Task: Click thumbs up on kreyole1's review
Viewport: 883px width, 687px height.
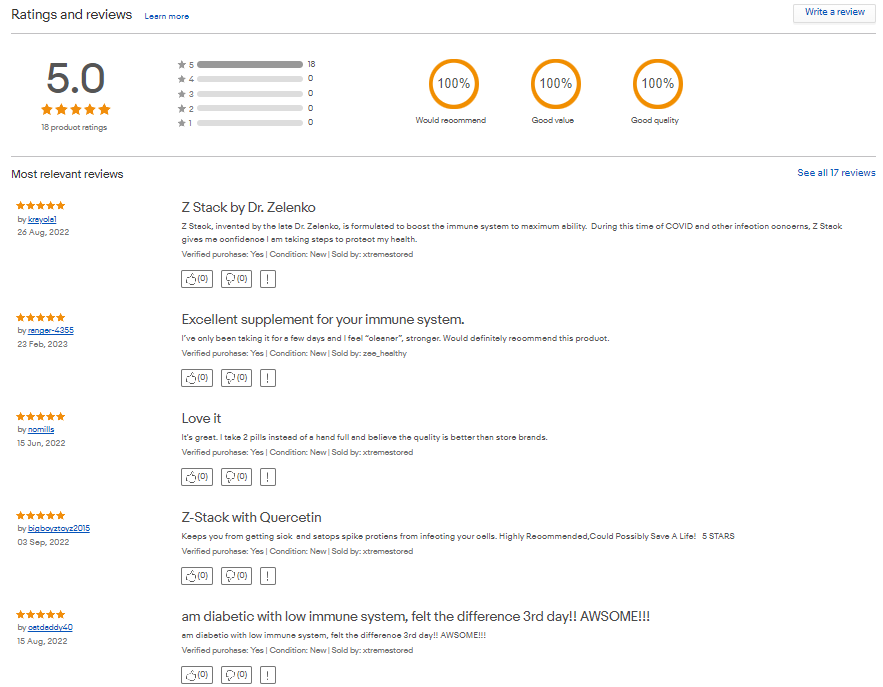Action: tap(197, 279)
